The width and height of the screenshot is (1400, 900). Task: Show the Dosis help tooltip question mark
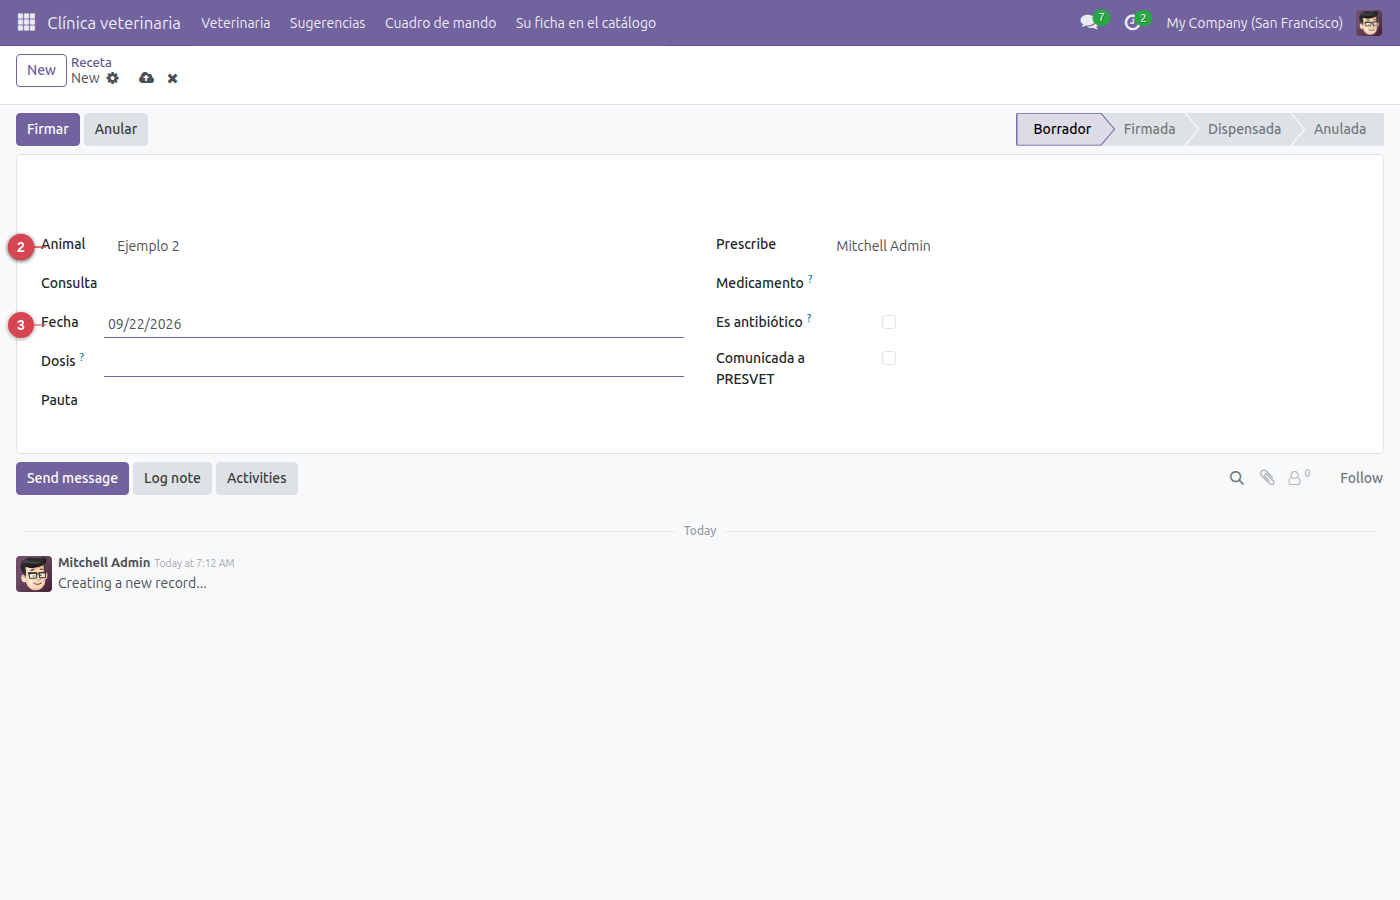click(x=82, y=357)
